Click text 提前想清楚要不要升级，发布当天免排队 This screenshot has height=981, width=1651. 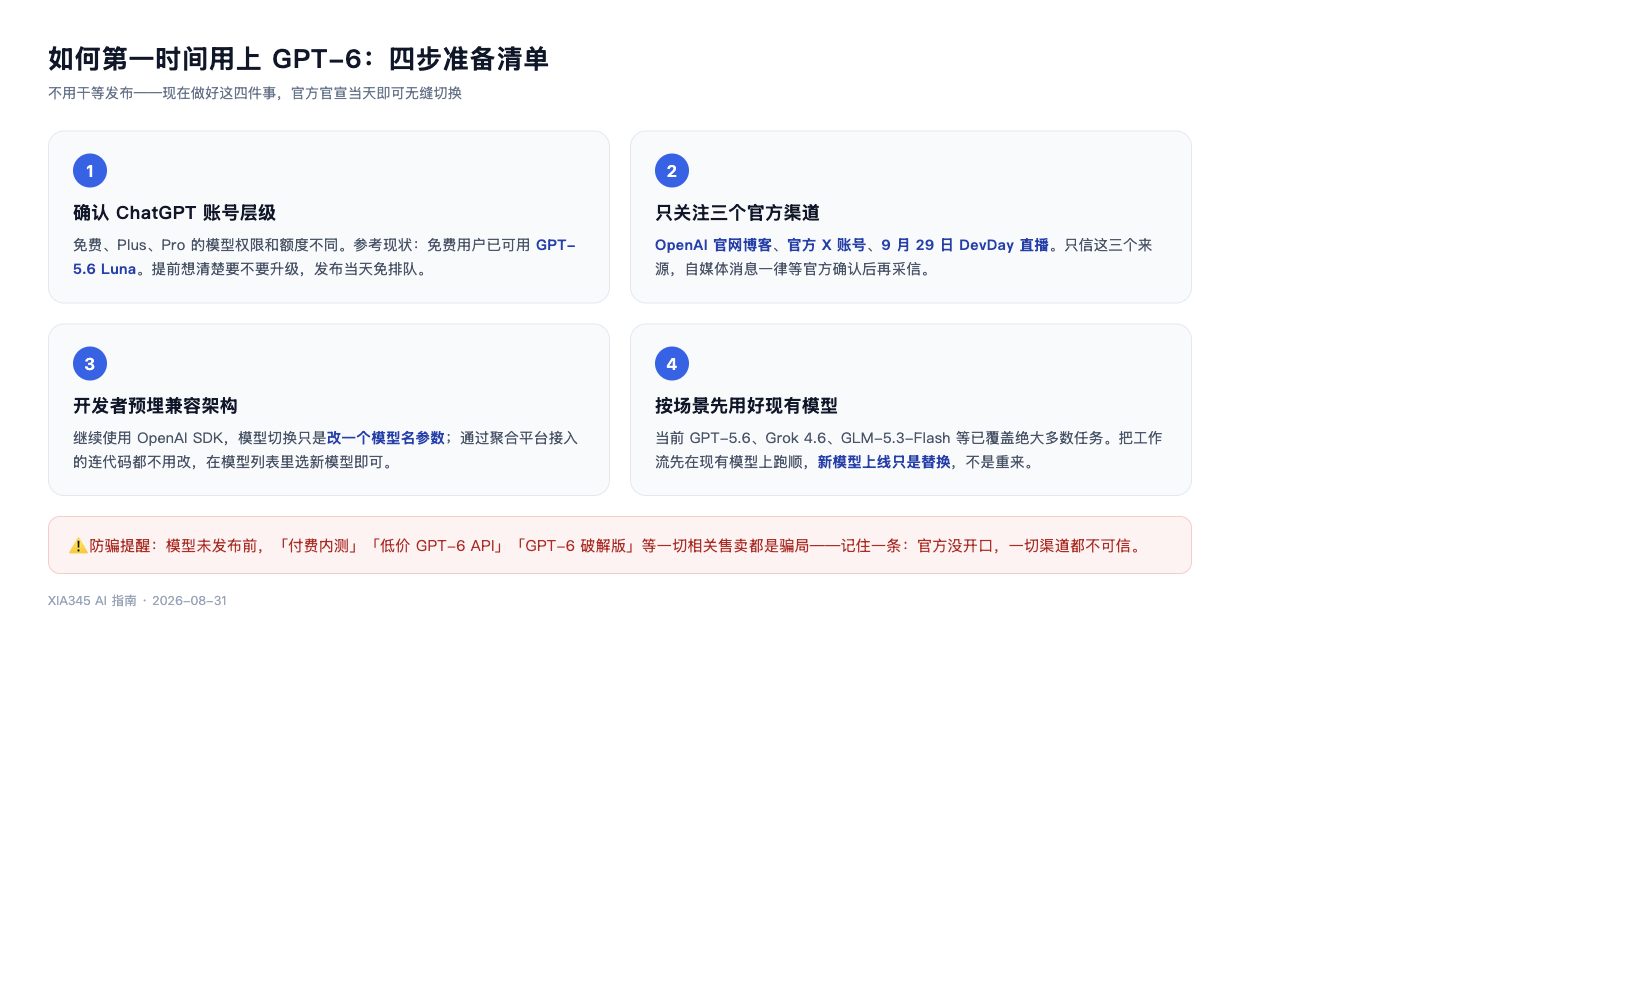tap(289, 269)
